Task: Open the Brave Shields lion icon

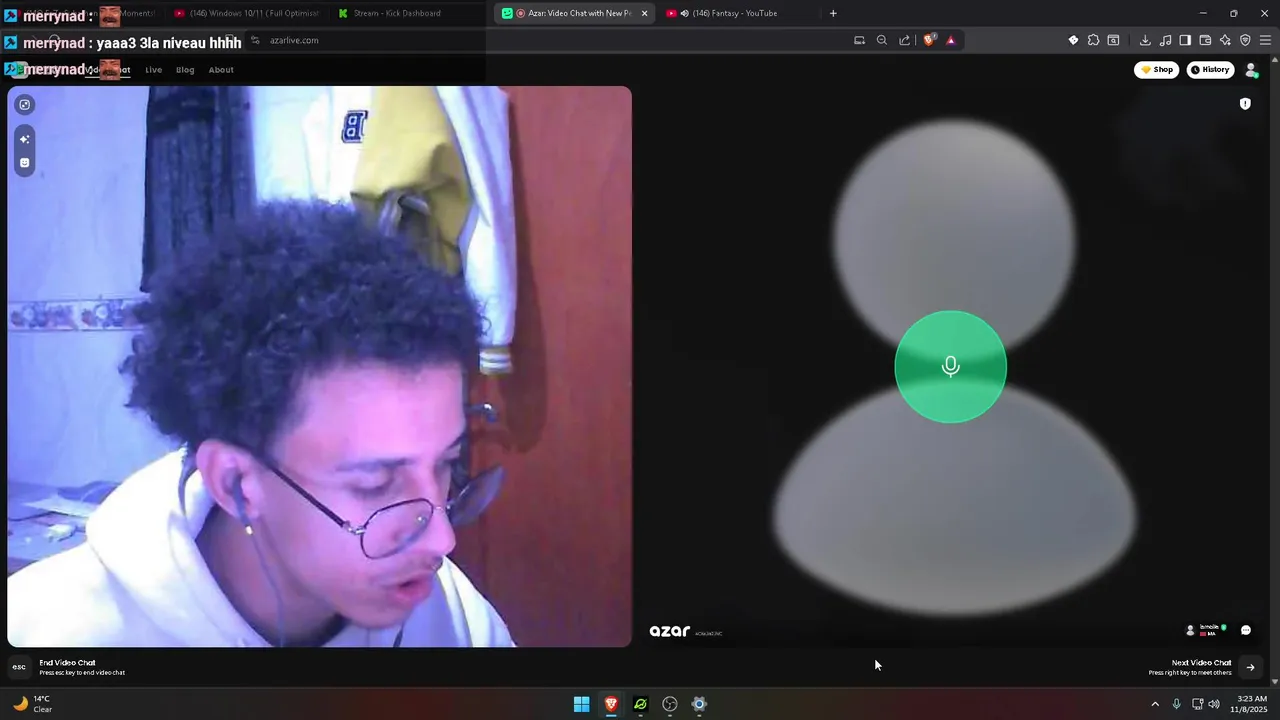Action: pos(929,40)
